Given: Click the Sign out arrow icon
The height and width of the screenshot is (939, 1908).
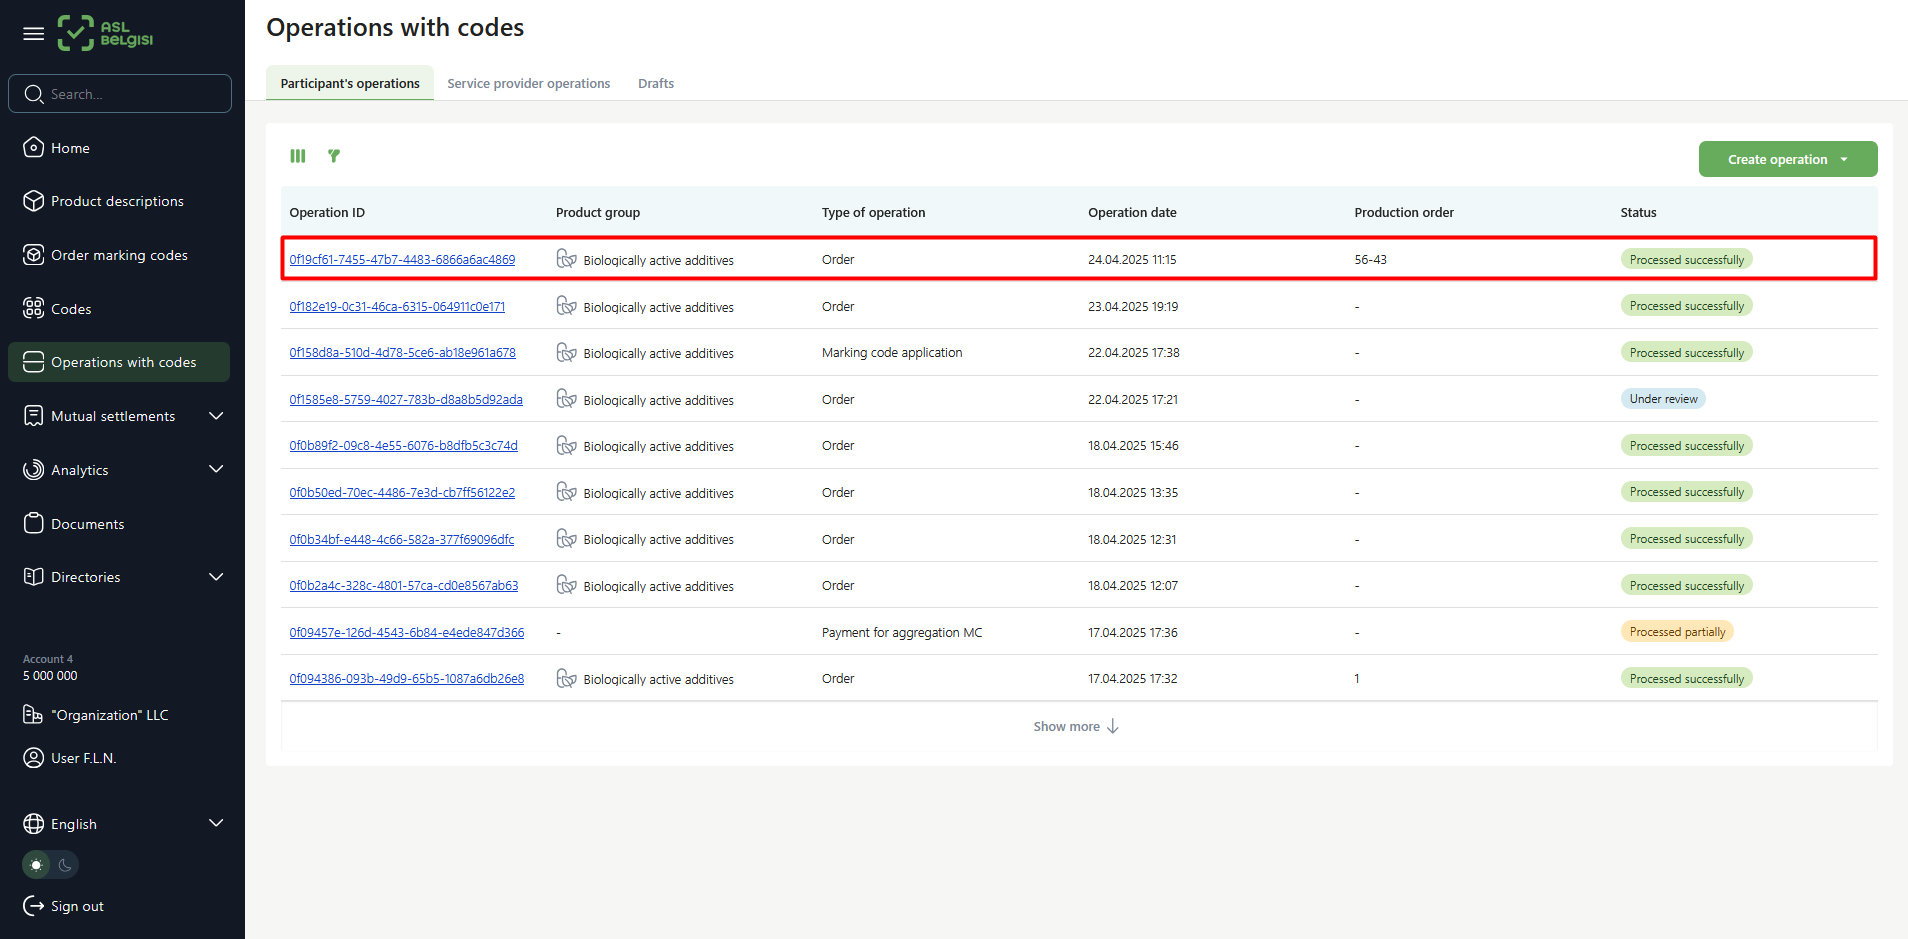Looking at the screenshot, I should click(x=33, y=906).
